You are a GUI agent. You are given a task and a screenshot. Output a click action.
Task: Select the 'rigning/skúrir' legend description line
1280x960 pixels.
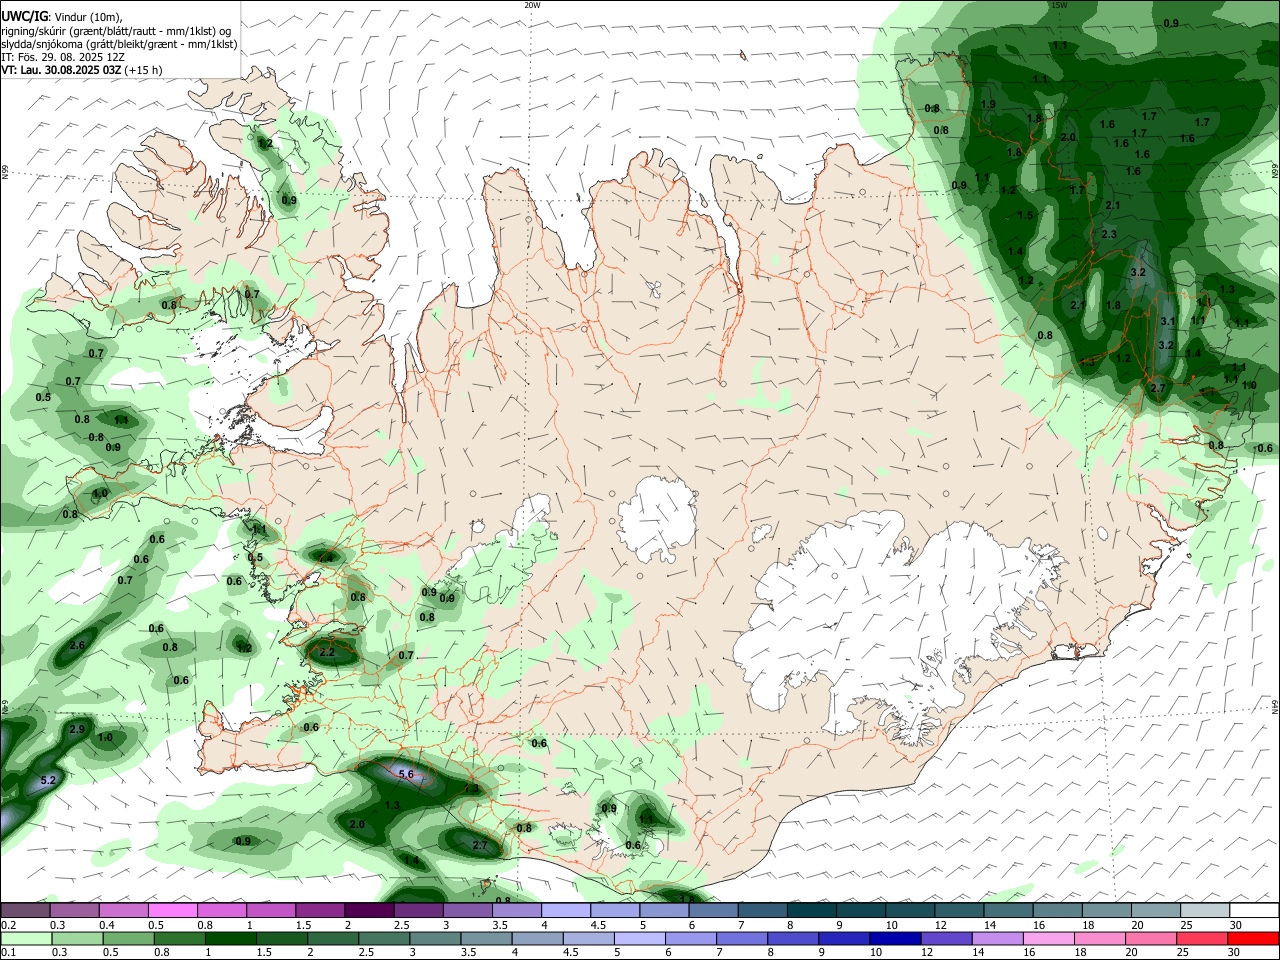(116, 30)
